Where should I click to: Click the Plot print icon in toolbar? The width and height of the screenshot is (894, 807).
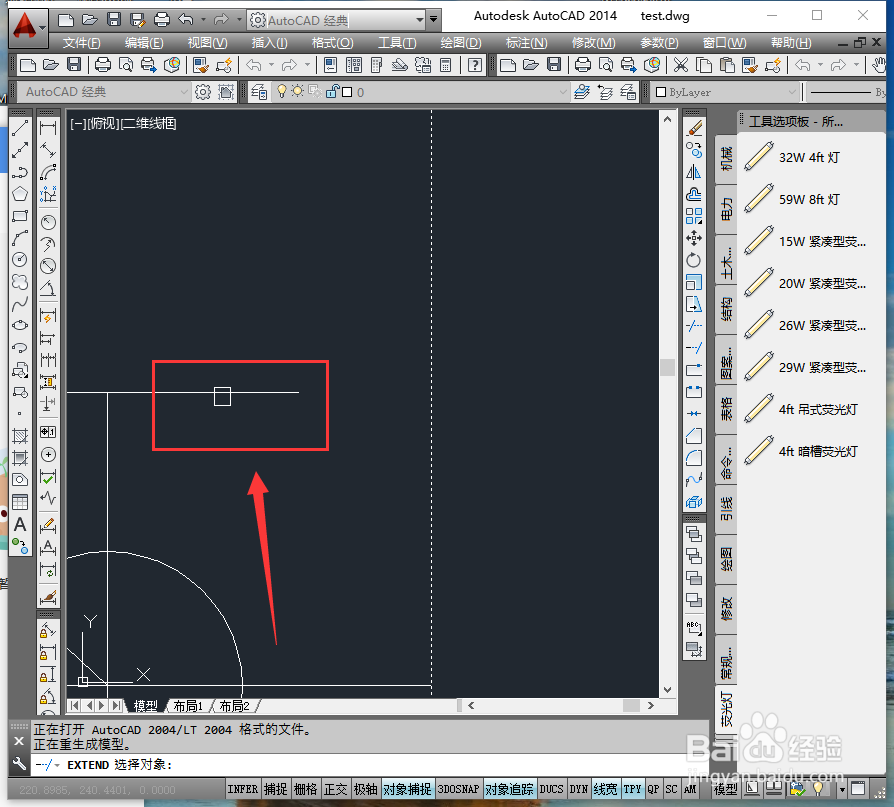(103, 65)
